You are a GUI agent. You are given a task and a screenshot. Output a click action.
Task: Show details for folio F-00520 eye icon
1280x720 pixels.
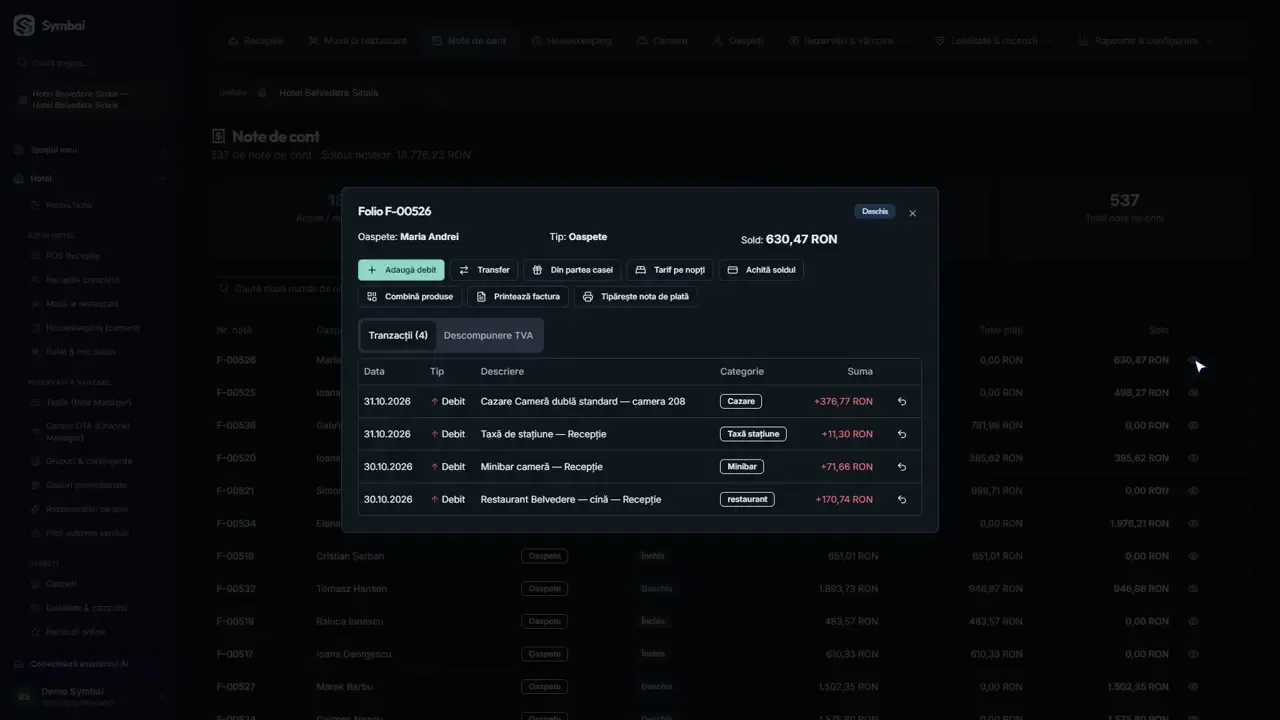click(1193, 458)
